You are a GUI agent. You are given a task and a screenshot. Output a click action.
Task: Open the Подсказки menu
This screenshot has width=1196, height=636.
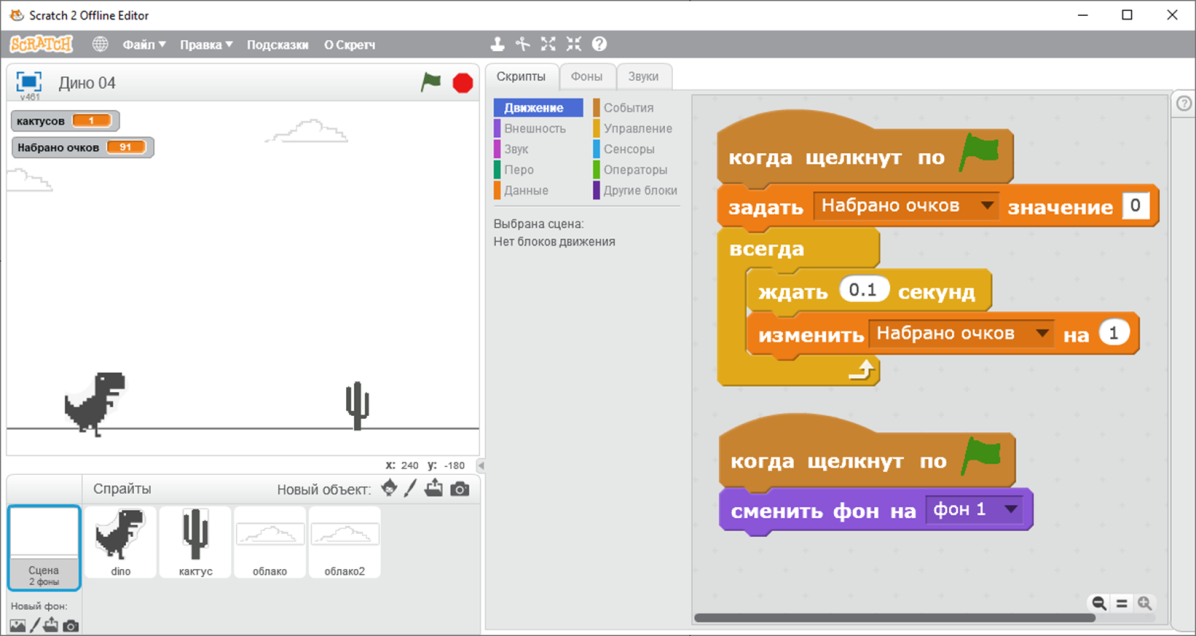click(x=278, y=44)
